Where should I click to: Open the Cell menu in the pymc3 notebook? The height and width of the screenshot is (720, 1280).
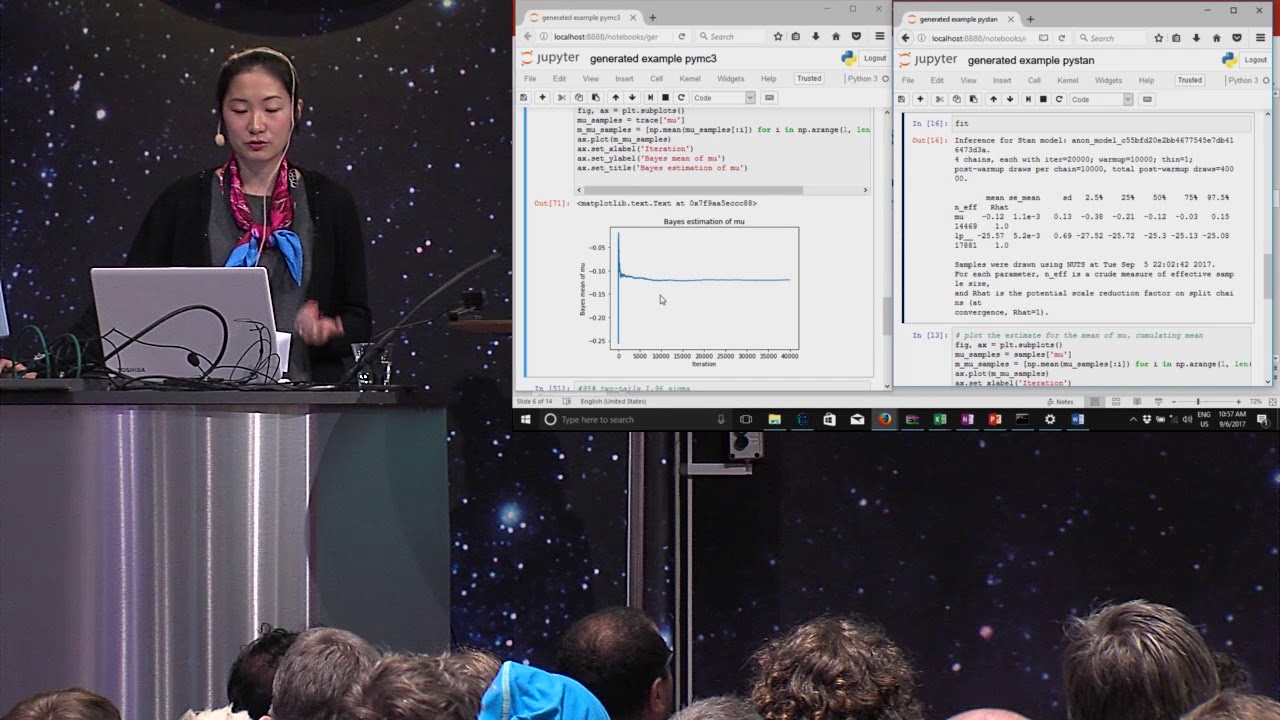[657, 79]
